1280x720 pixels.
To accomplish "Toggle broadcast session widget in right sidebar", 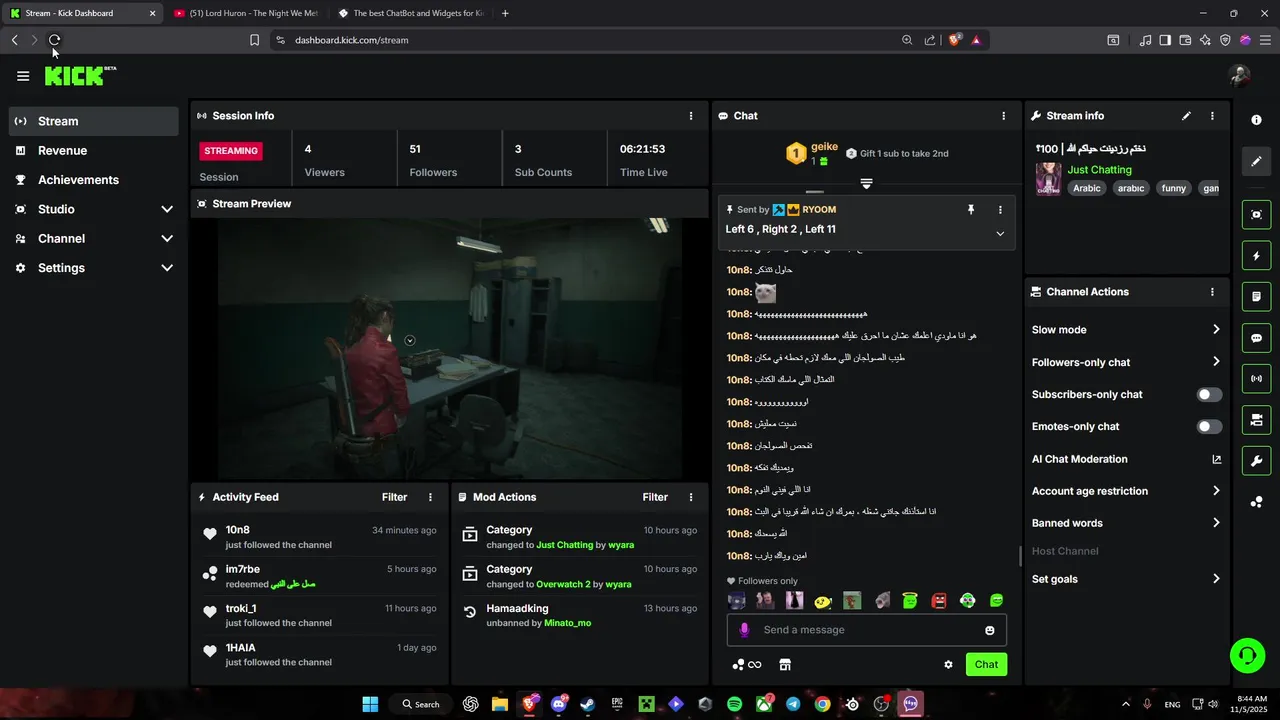I will click(1257, 379).
